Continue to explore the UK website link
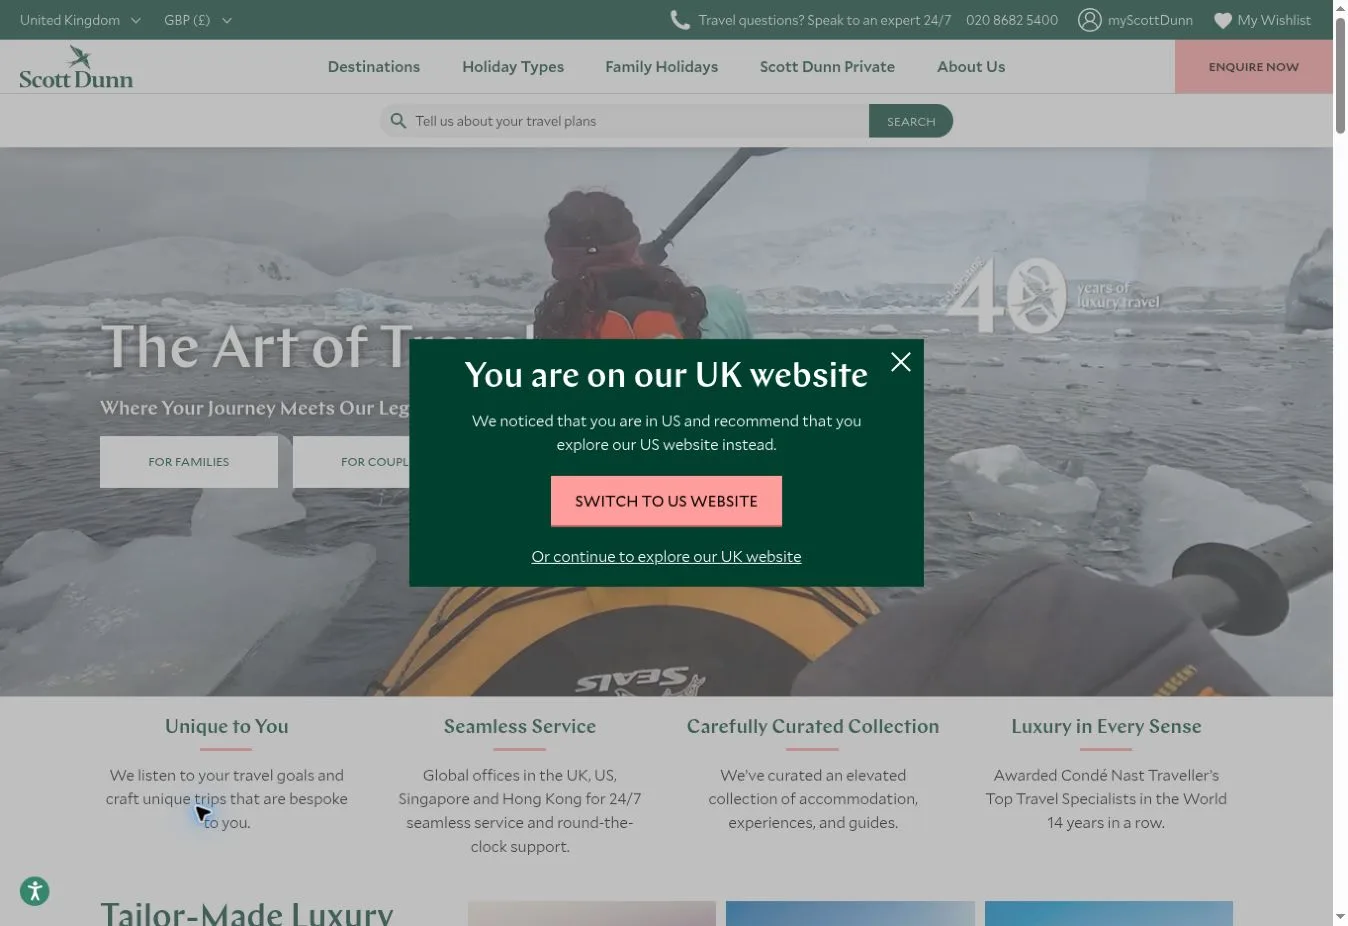Screen dimensions: 1348x926 666,556
